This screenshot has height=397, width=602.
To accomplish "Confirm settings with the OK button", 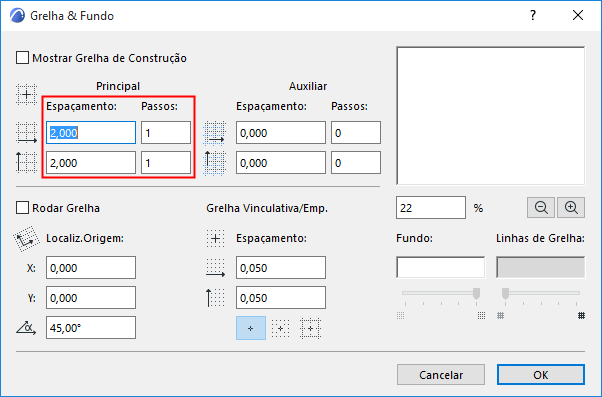I will 541,375.
